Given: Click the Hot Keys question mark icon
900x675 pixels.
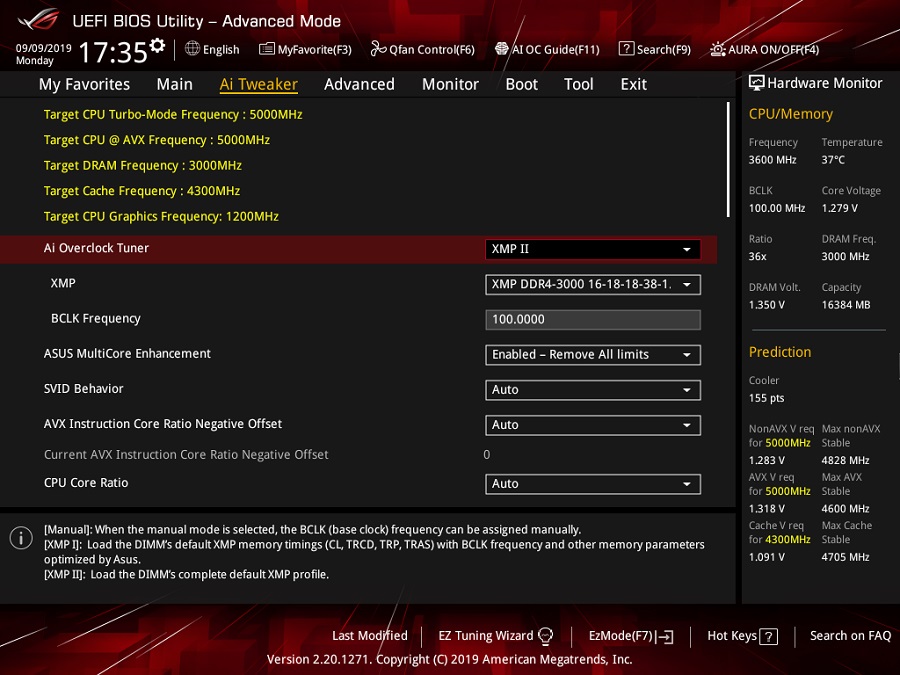Looking at the screenshot, I should click(x=769, y=636).
